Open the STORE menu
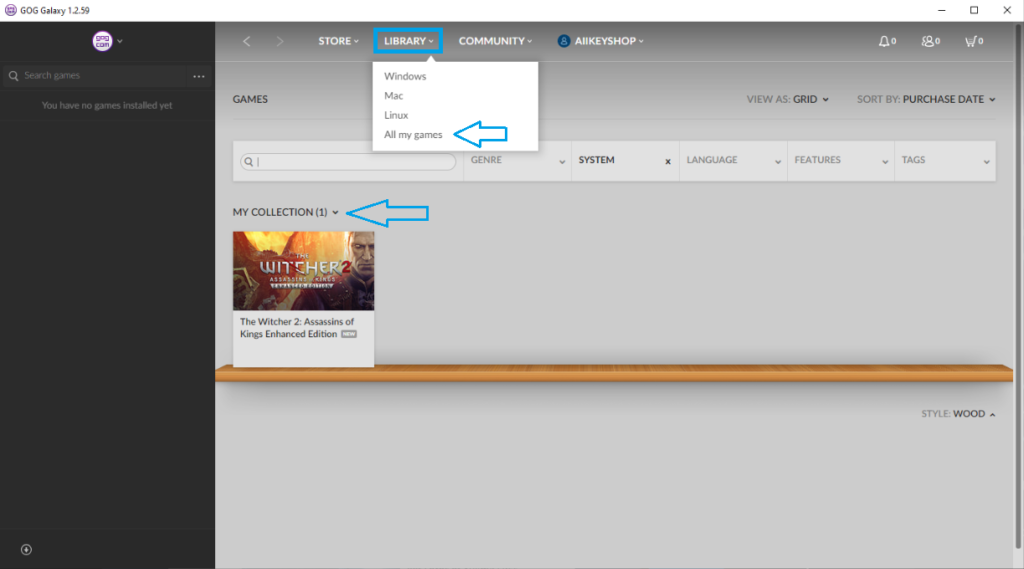Viewport: 1024px width, 569px height. 339,41
